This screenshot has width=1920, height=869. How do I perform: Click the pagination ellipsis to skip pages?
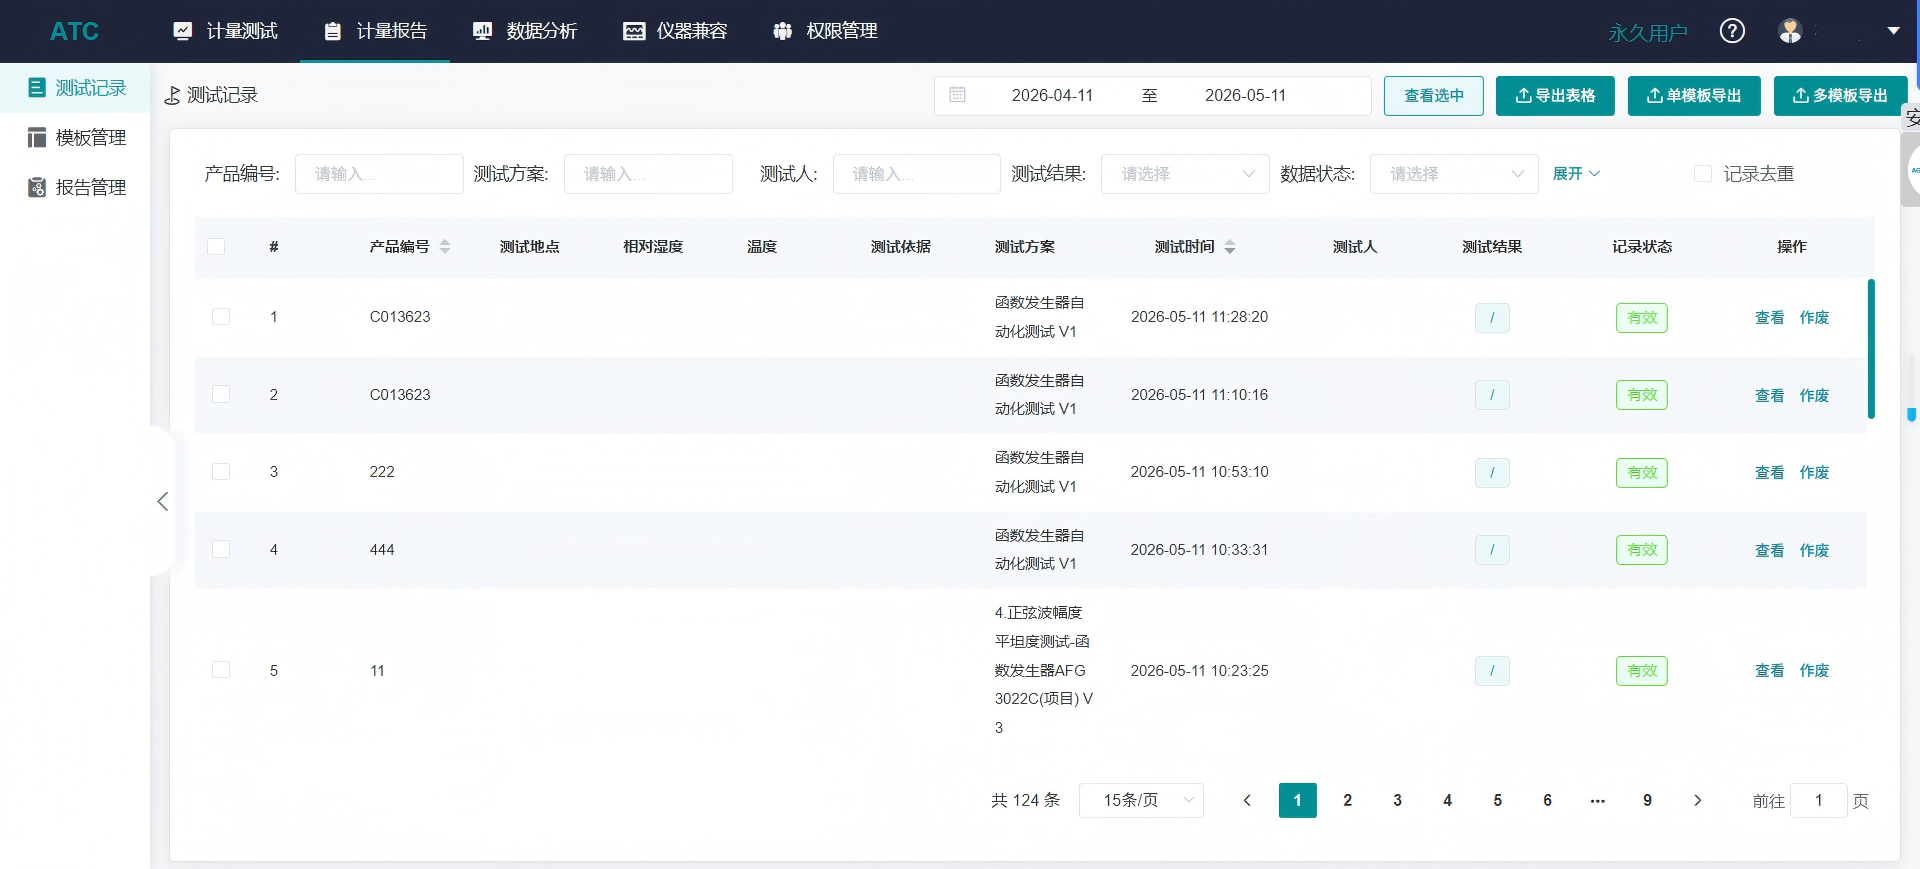click(x=1597, y=800)
